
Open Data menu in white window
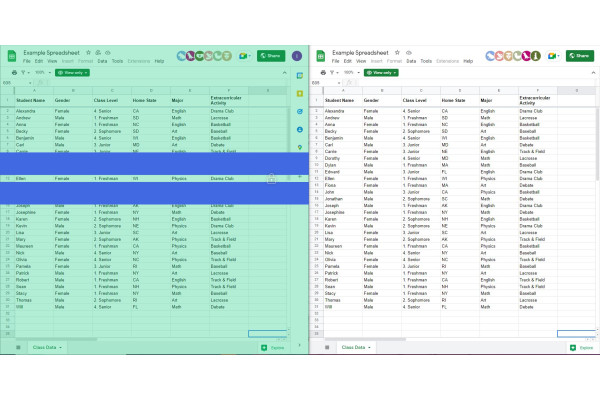[x=411, y=61]
